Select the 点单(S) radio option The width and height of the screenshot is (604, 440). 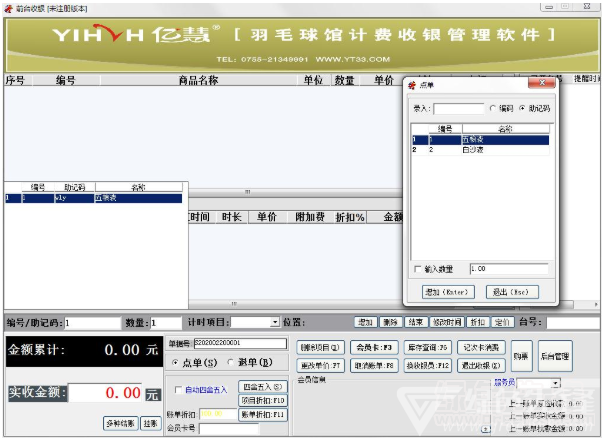(175, 362)
